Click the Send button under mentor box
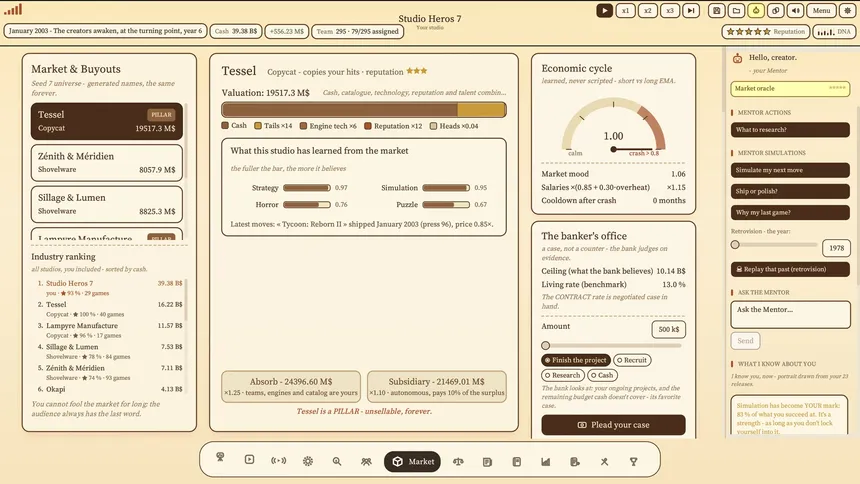Image resolution: width=860 pixels, height=484 pixels. click(x=745, y=341)
